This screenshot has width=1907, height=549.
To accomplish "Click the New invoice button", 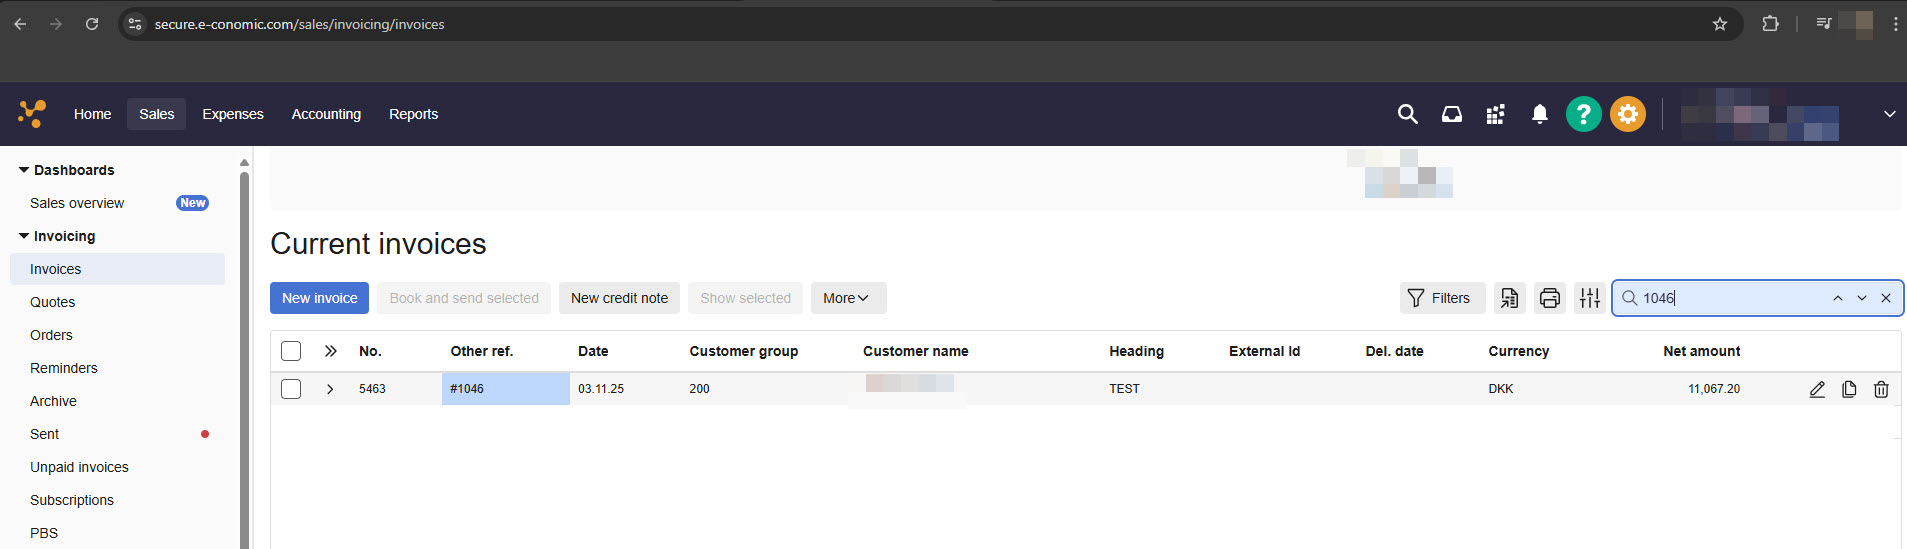I will [319, 298].
